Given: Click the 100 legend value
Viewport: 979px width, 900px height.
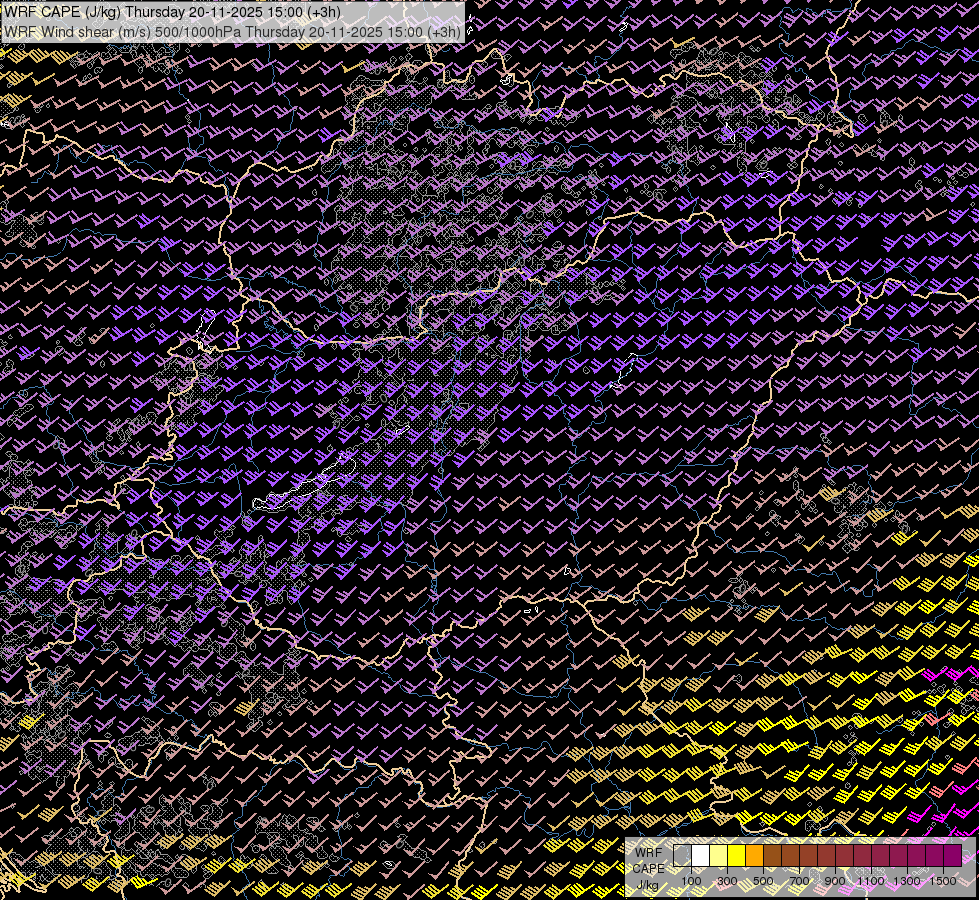Looking at the screenshot, I should [691, 881].
